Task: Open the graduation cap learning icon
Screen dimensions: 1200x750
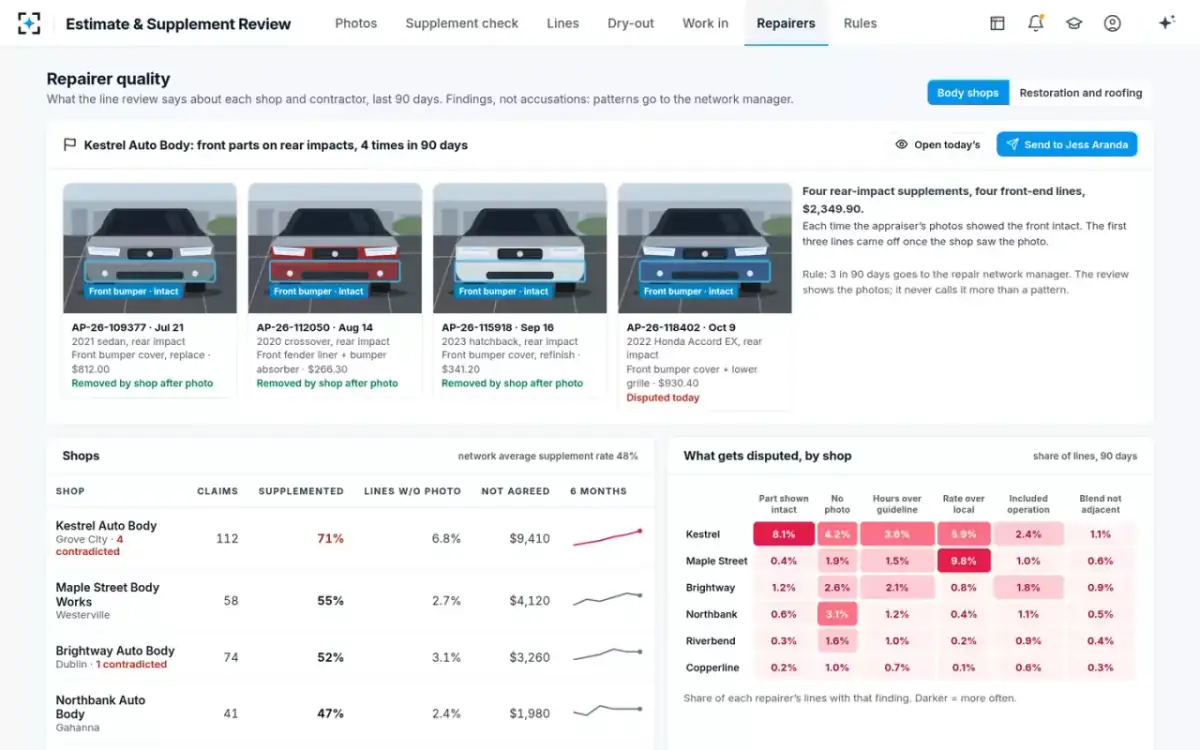Action: (1074, 23)
